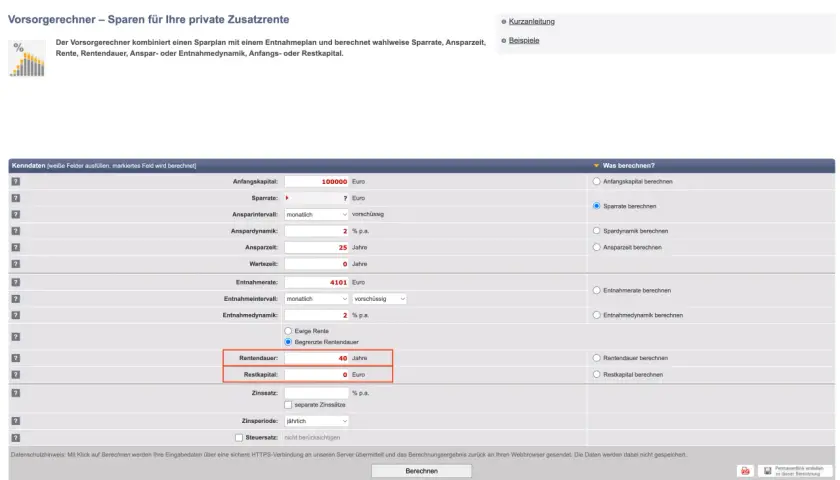Viewport: 840px width, 480px height.
Task: Select Ansparzeit berechnen radio button
Action: (596, 248)
